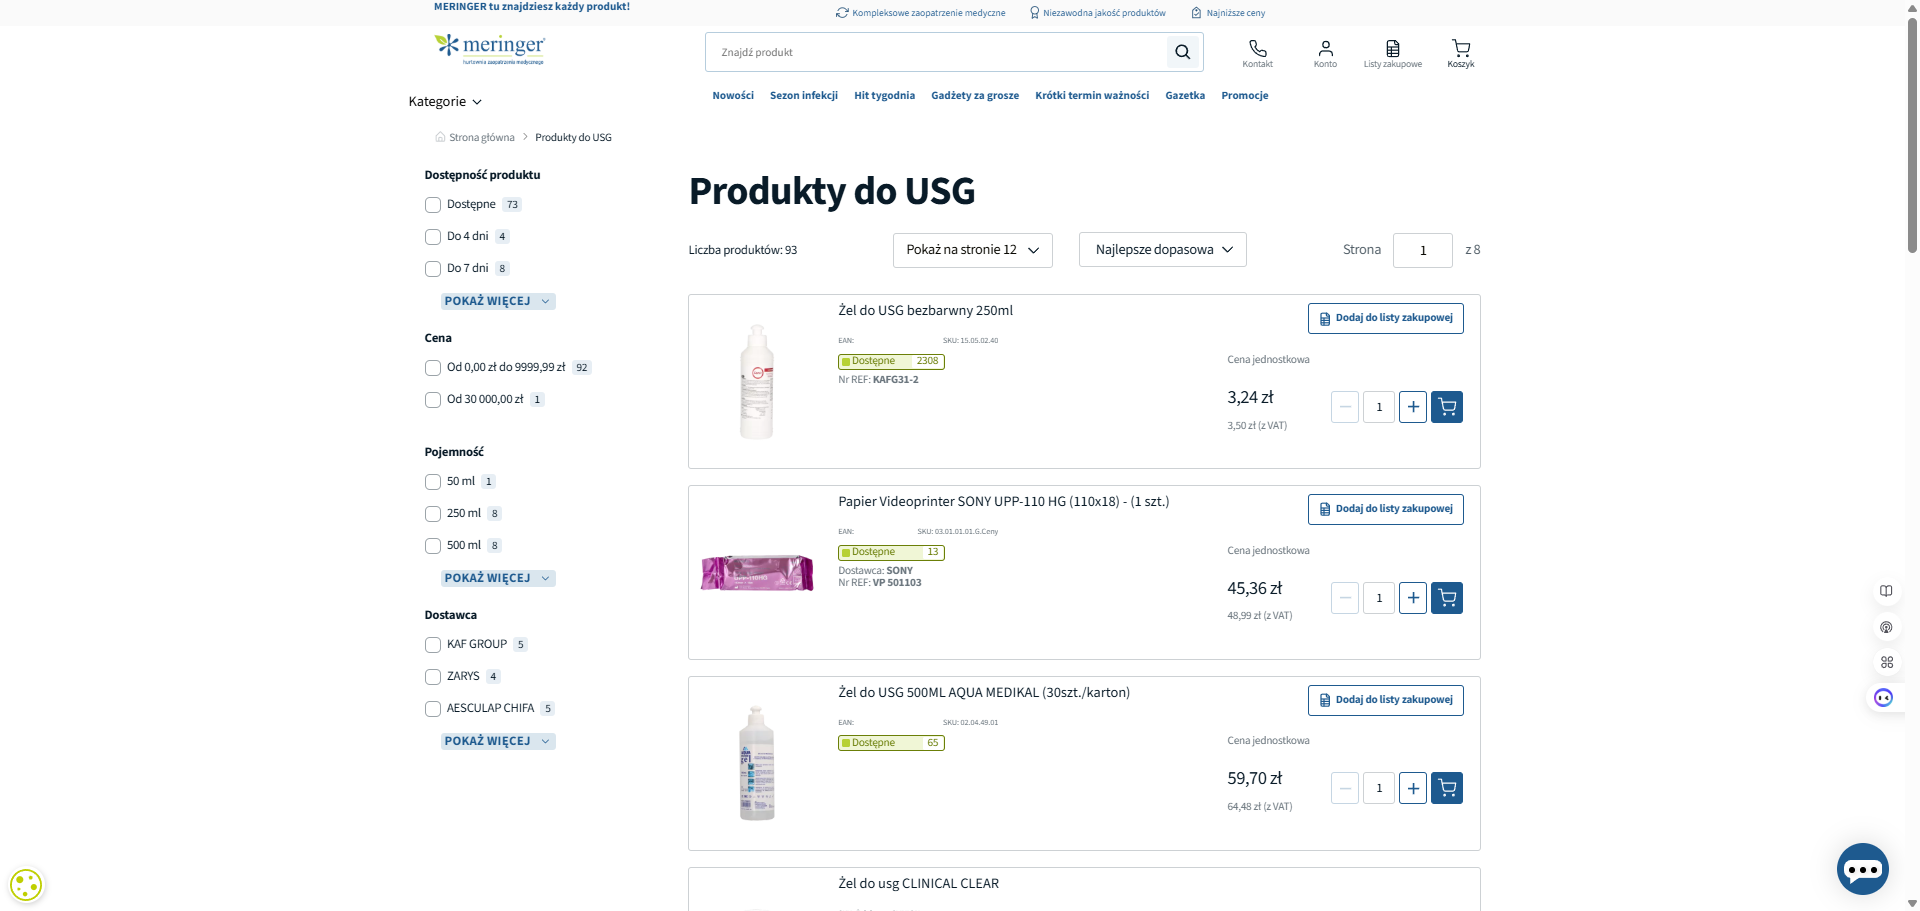This screenshot has height=911, width=1920.
Task: Open Listy zakupowe icon
Action: [x=1392, y=53]
